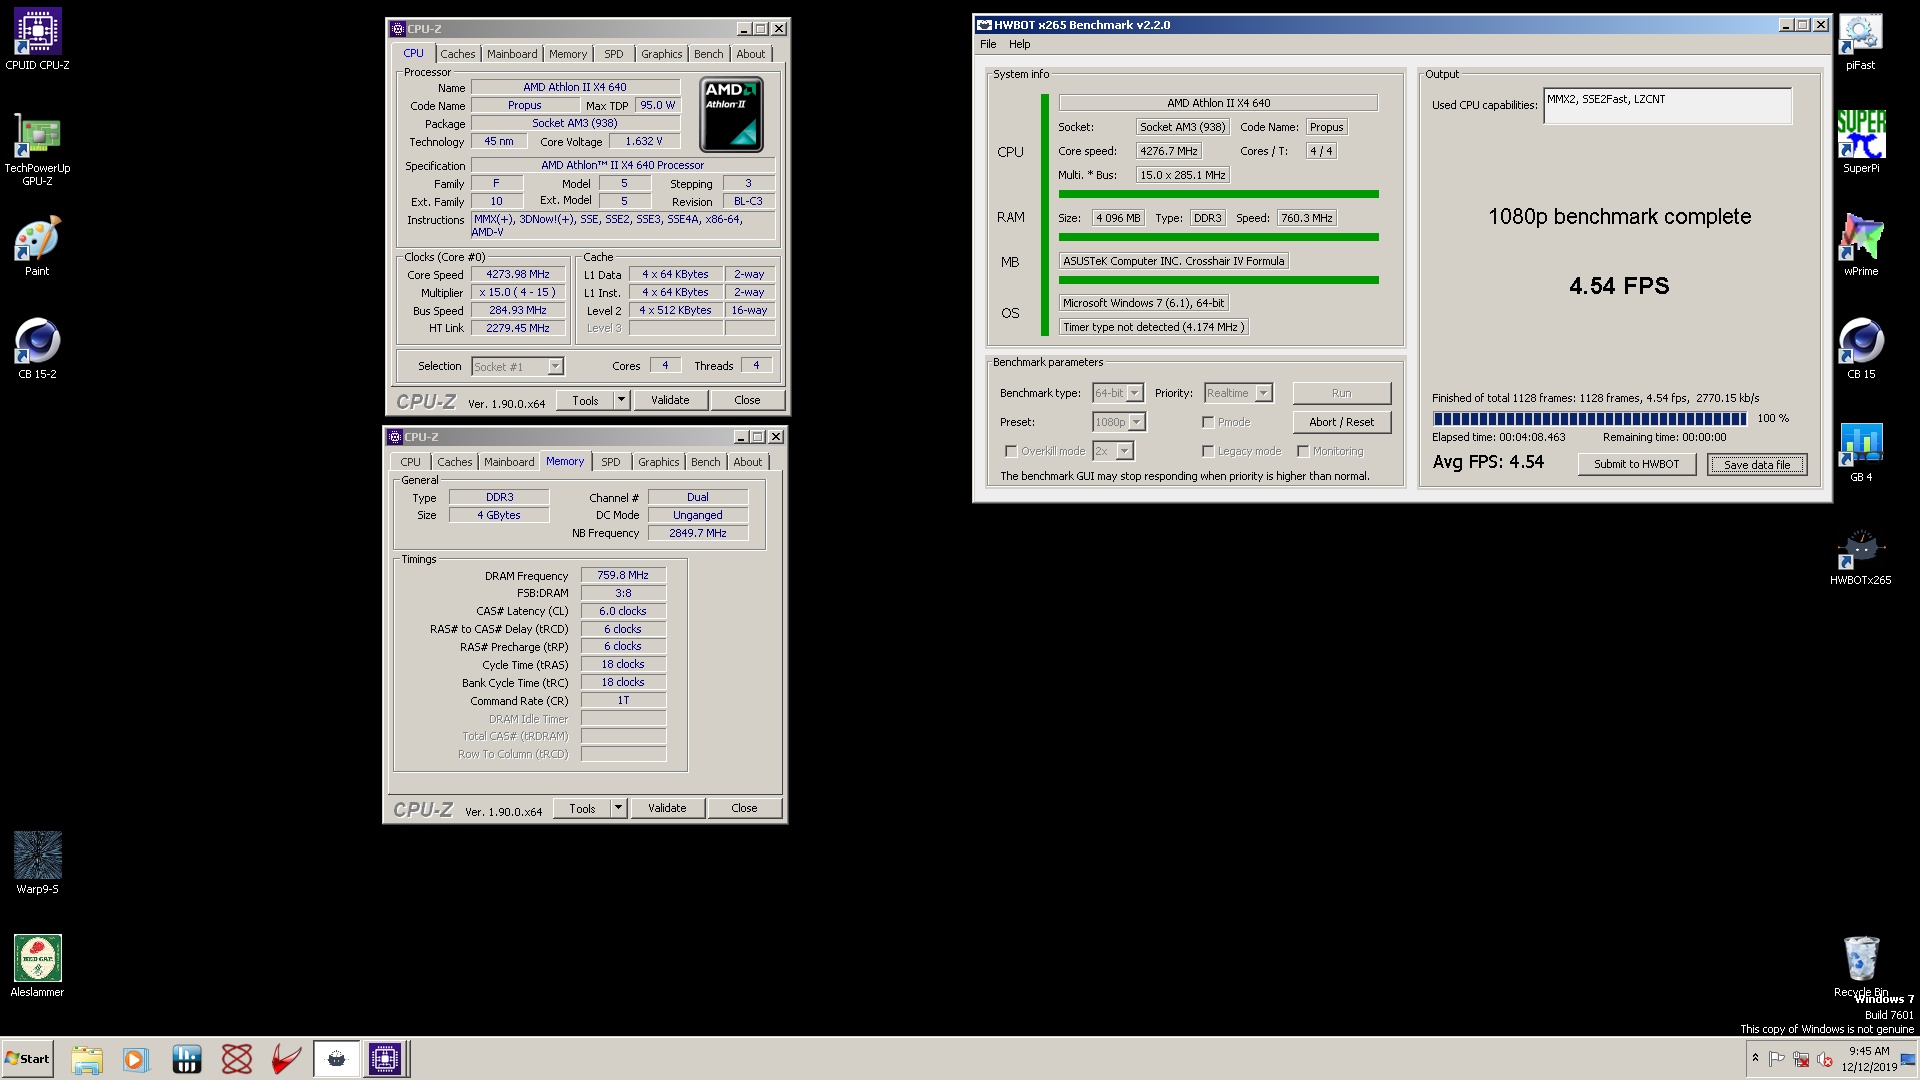Click Show desktop button at taskbar edge

pyautogui.click(x=1909, y=1059)
